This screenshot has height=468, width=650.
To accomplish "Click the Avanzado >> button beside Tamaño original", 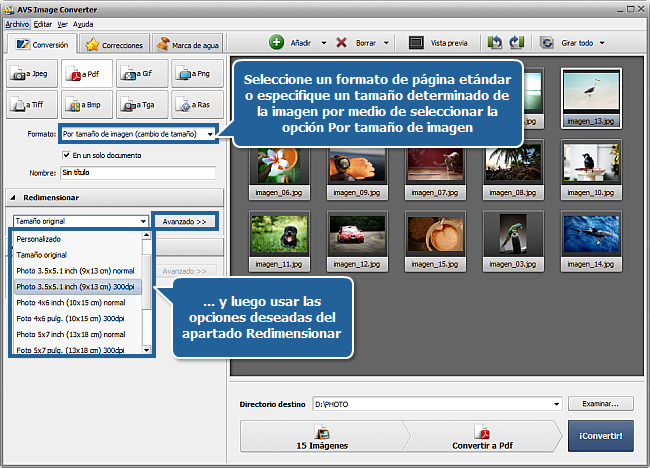I will coord(184,222).
